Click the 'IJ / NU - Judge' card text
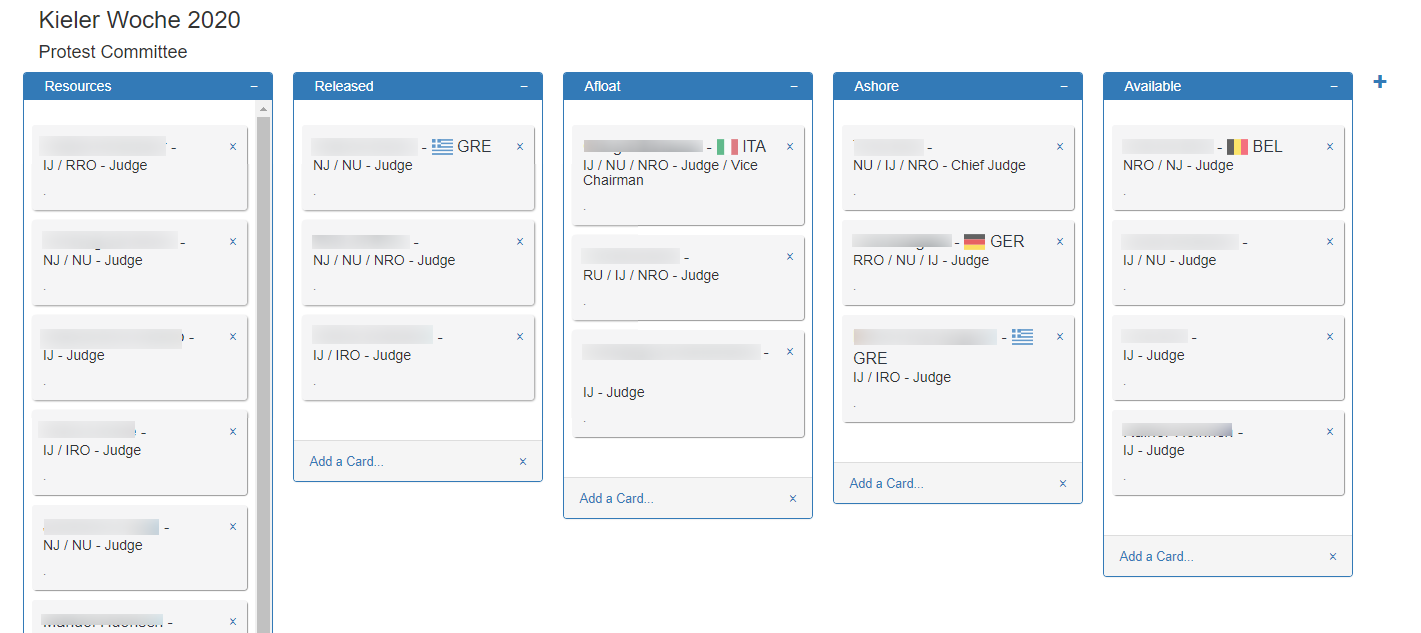The height and width of the screenshot is (633, 1421). pos(1170,260)
